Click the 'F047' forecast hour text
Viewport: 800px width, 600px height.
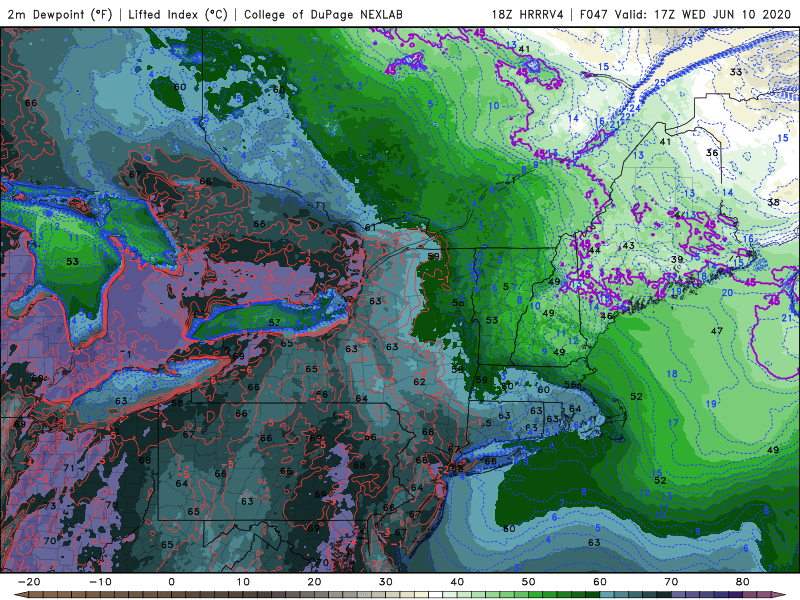pyautogui.click(x=595, y=14)
